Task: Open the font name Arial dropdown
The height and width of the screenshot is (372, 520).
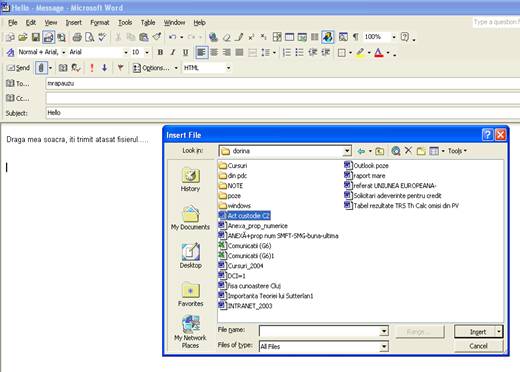Action: [x=126, y=52]
